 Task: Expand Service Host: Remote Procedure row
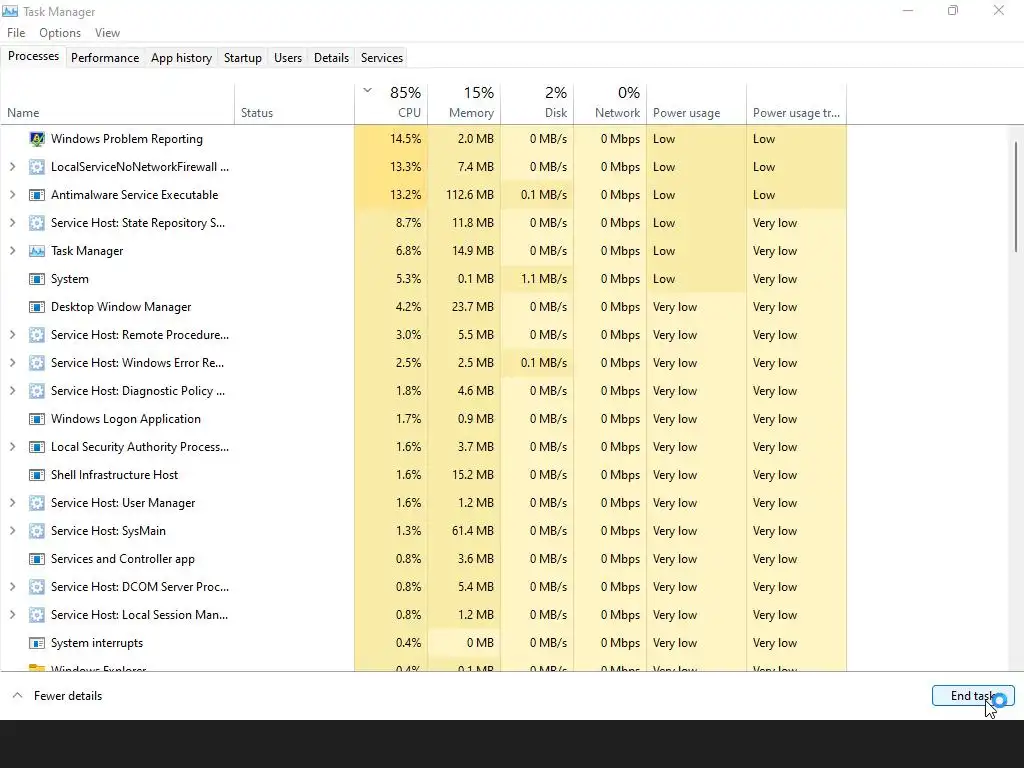[12, 335]
